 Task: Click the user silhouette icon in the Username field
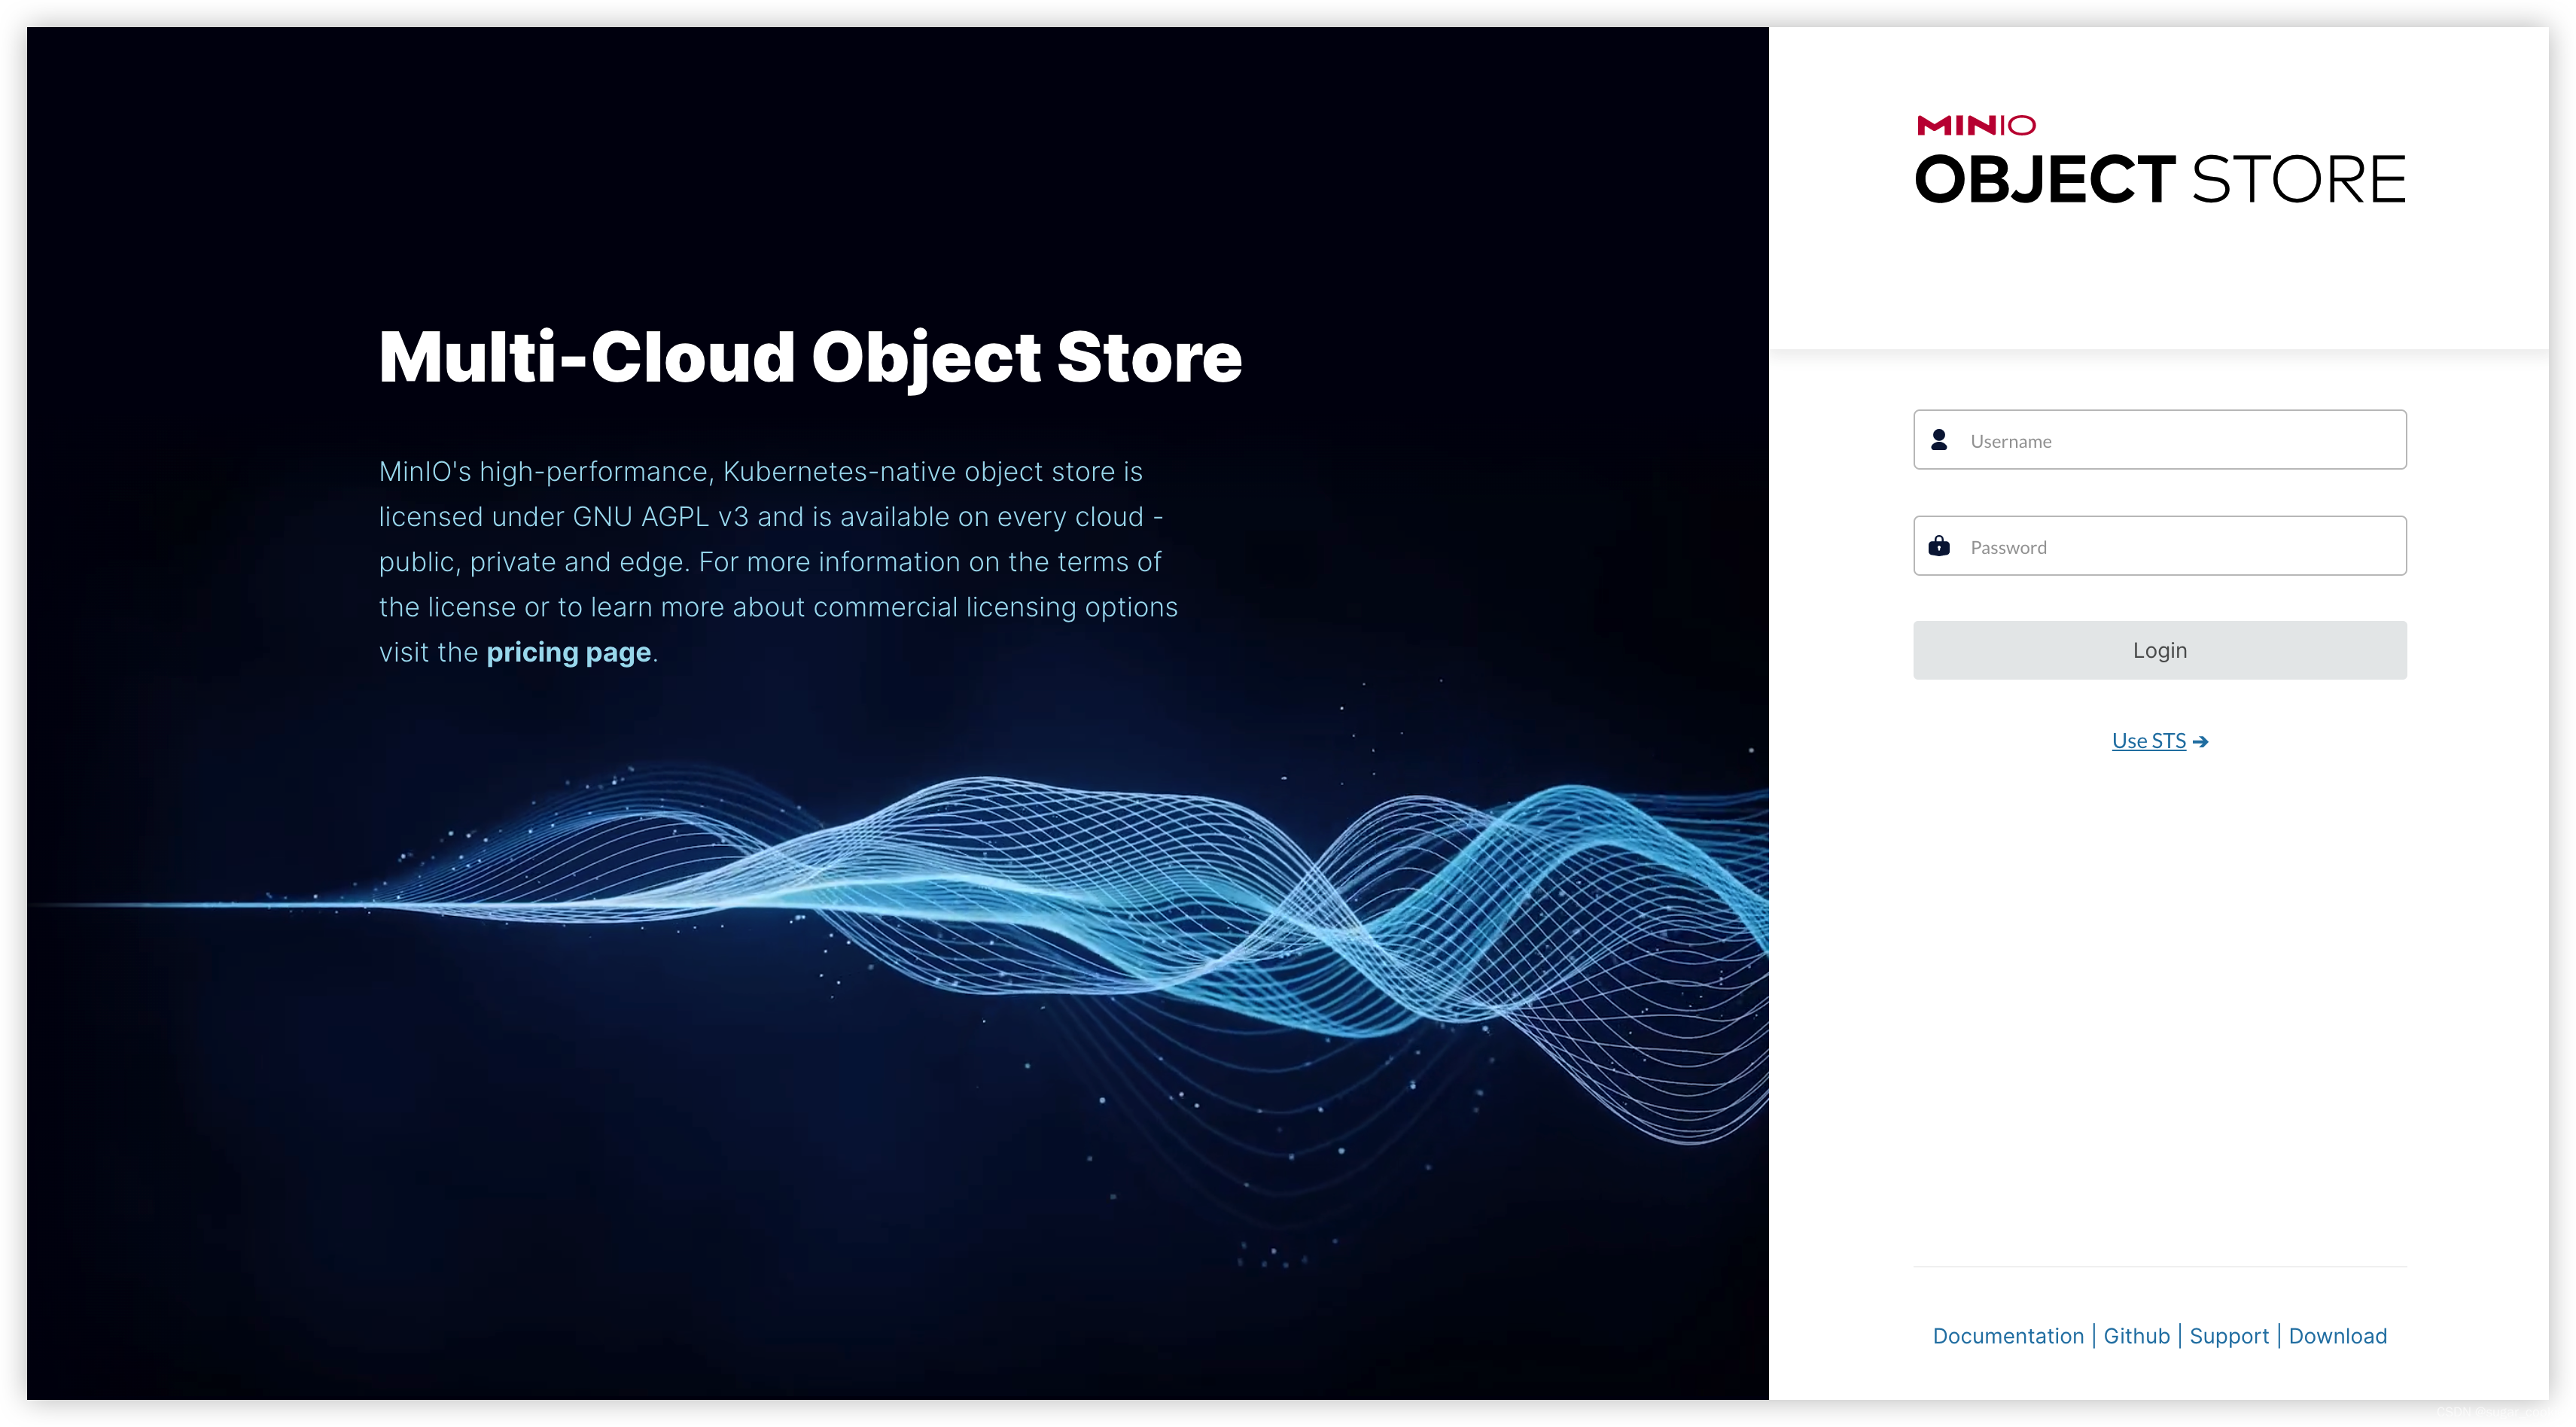coord(1939,440)
